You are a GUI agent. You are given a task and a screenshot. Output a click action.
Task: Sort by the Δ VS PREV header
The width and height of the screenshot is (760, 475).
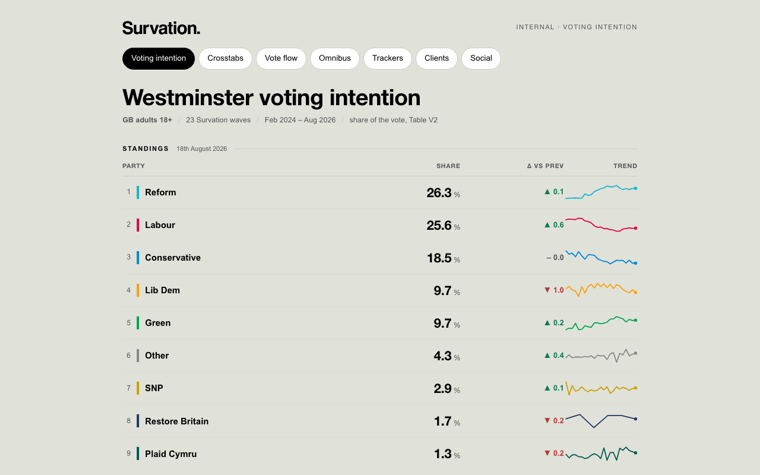click(x=545, y=166)
